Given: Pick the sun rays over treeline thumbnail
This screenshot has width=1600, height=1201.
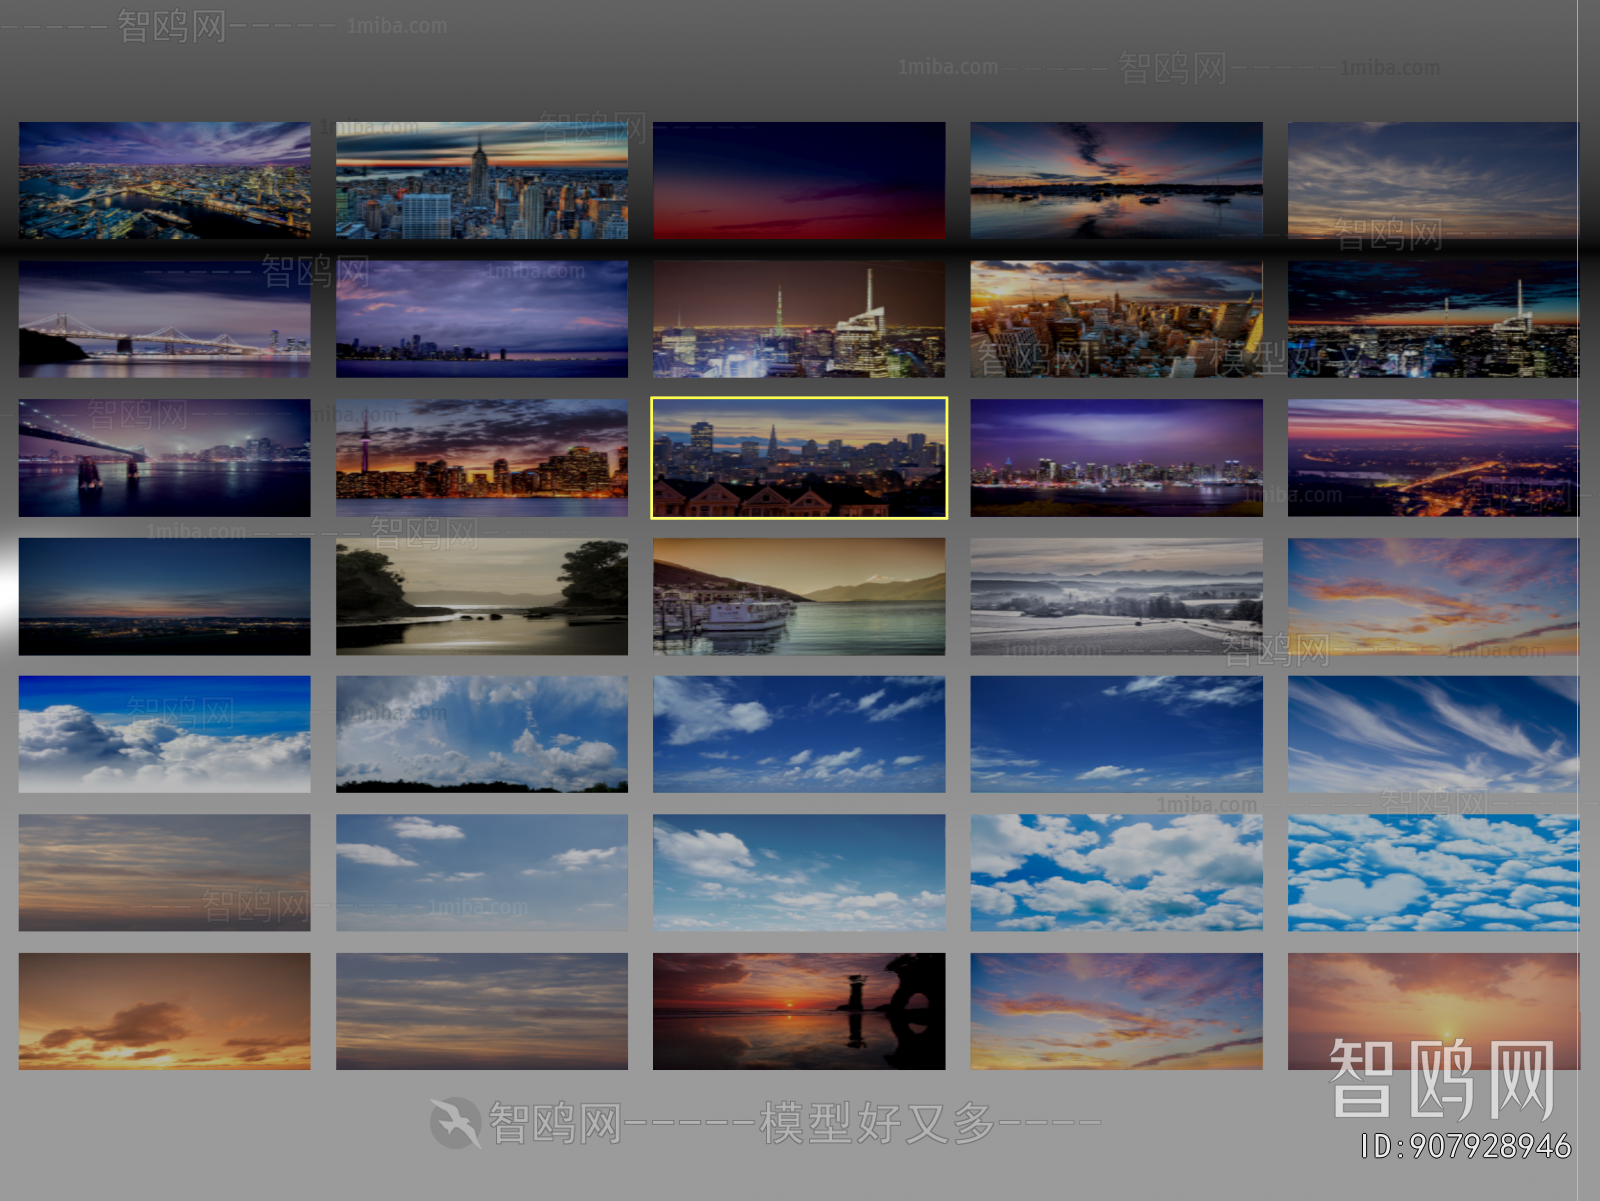Looking at the screenshot, I should tap(481, 734).
